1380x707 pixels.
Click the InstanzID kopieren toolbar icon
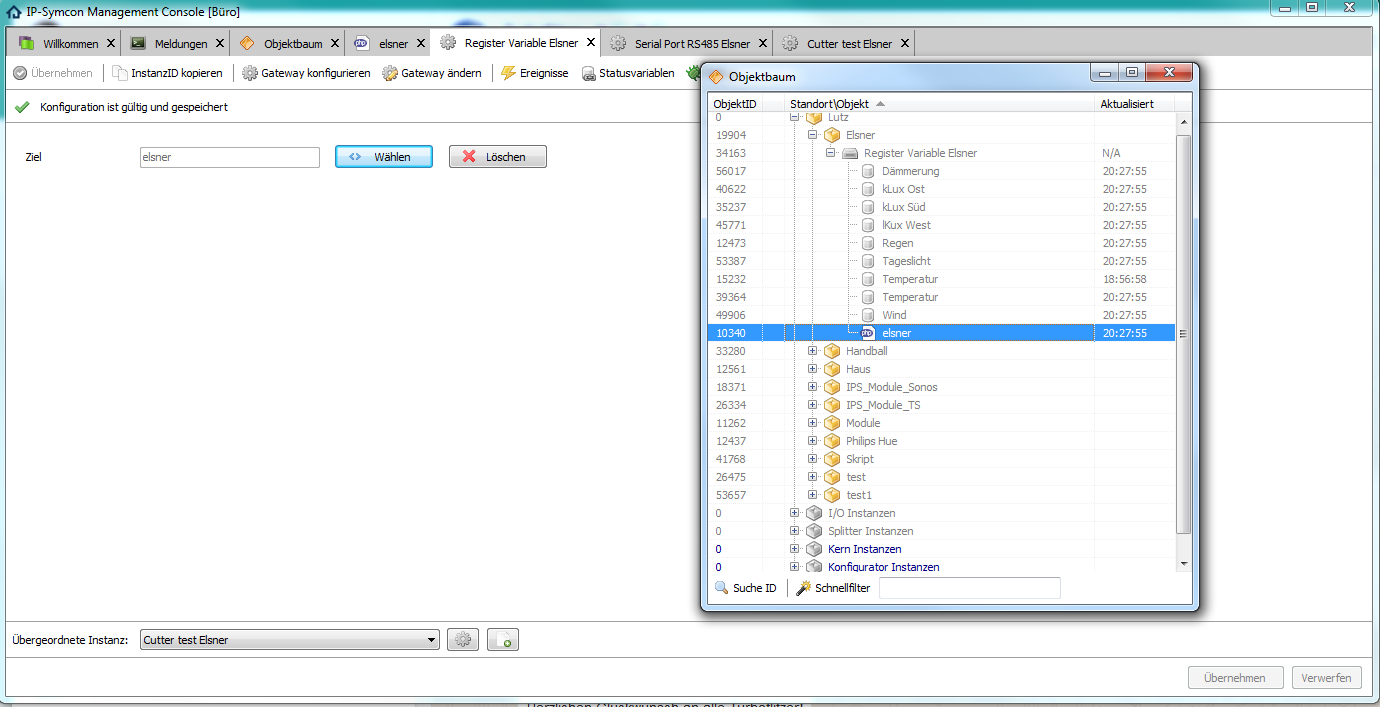[120, 73]
